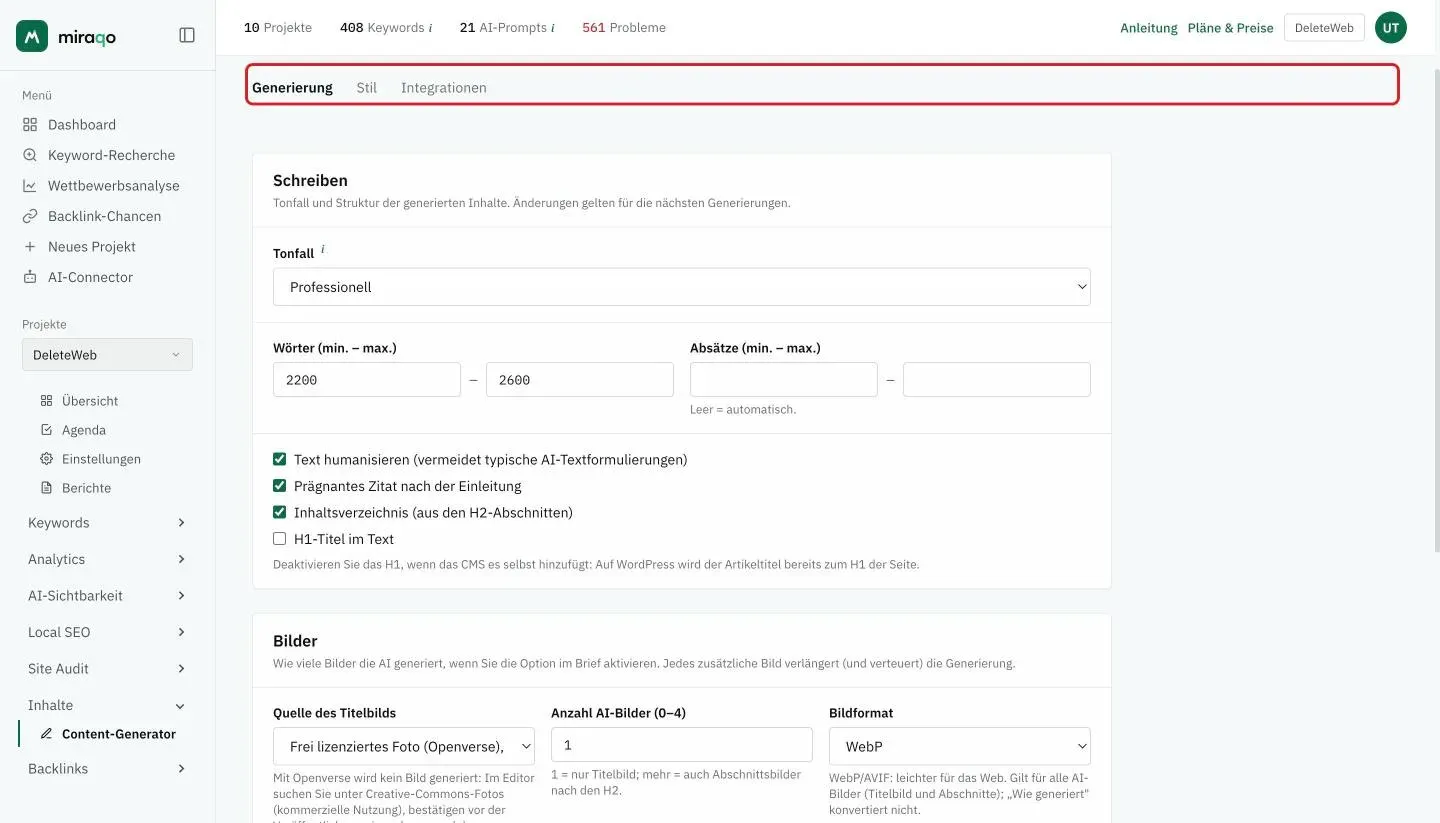
Task: Click the Keyword-Recherche magnifier icon
Action: point(30,155)
